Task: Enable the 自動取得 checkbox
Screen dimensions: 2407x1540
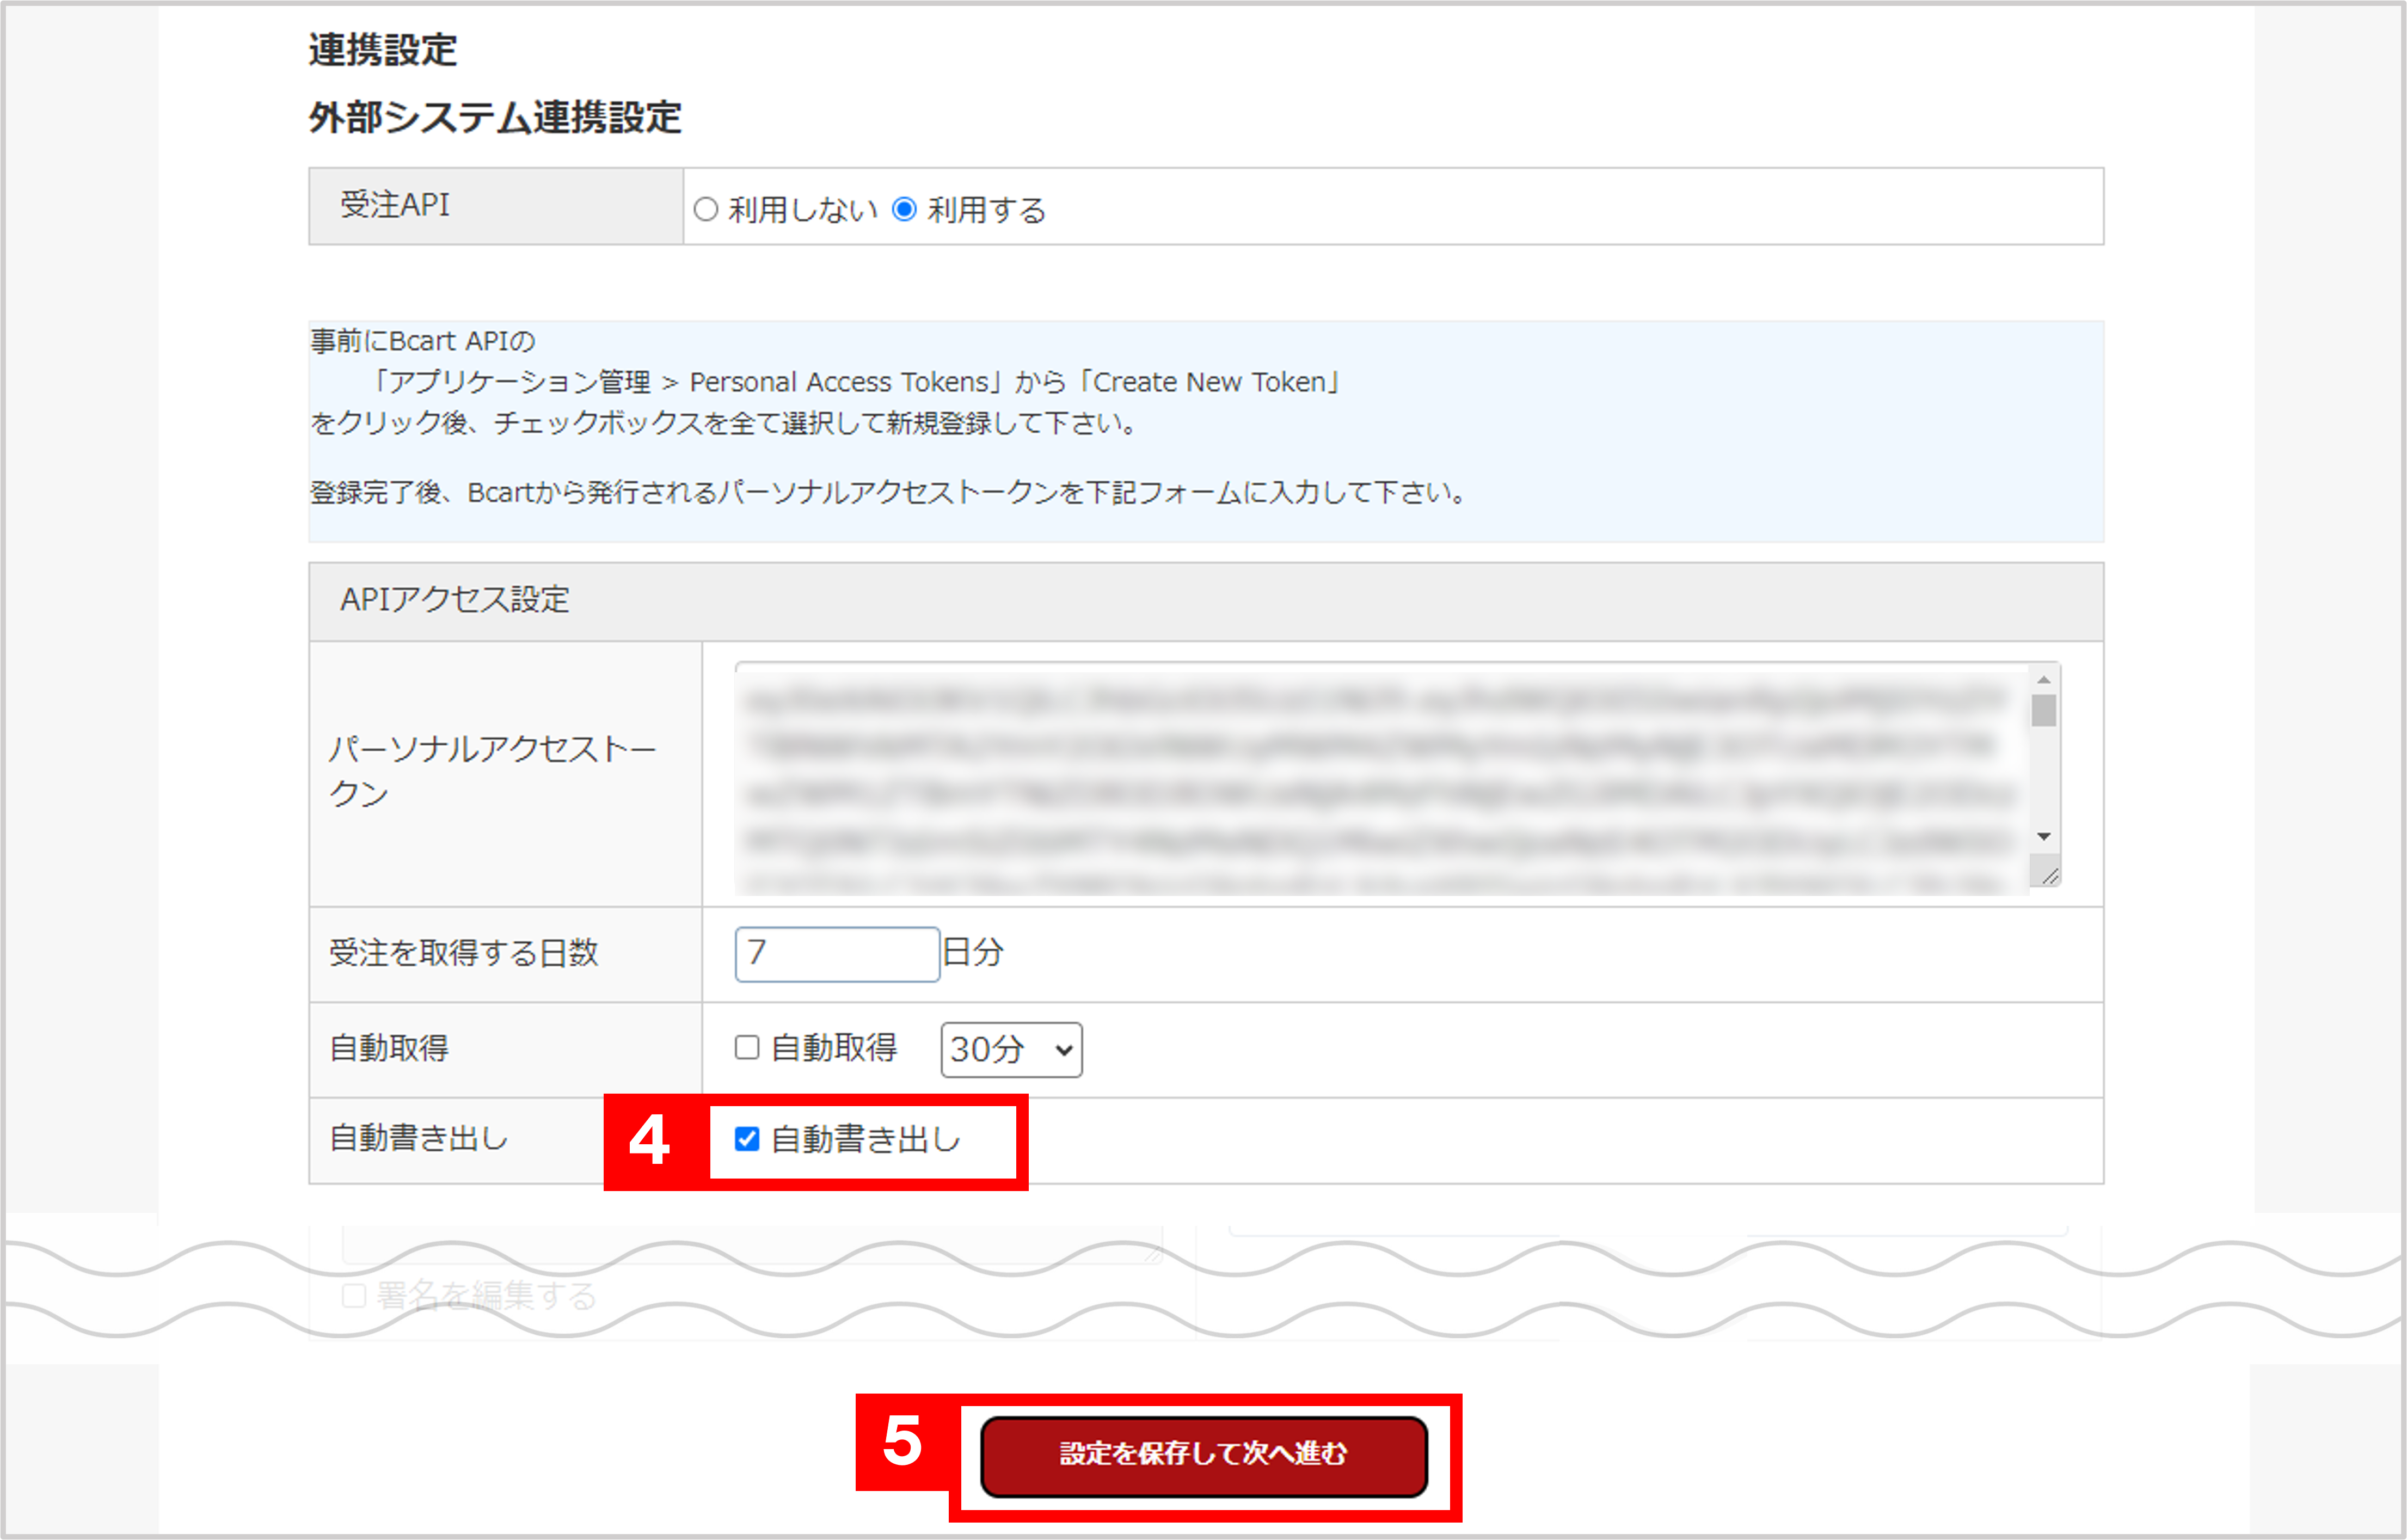Action: click(746, 1048)
